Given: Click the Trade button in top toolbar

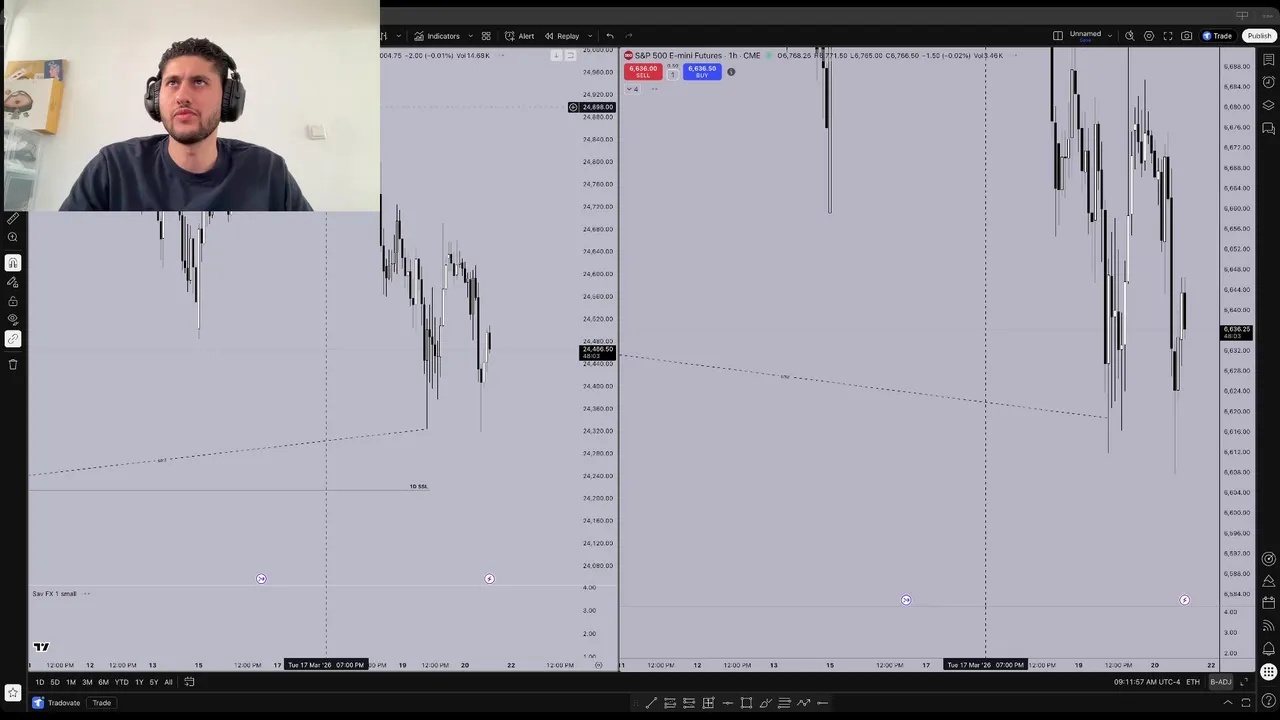Looking at the screenshot, I should pyautogui.click(x=1217, y=36).
